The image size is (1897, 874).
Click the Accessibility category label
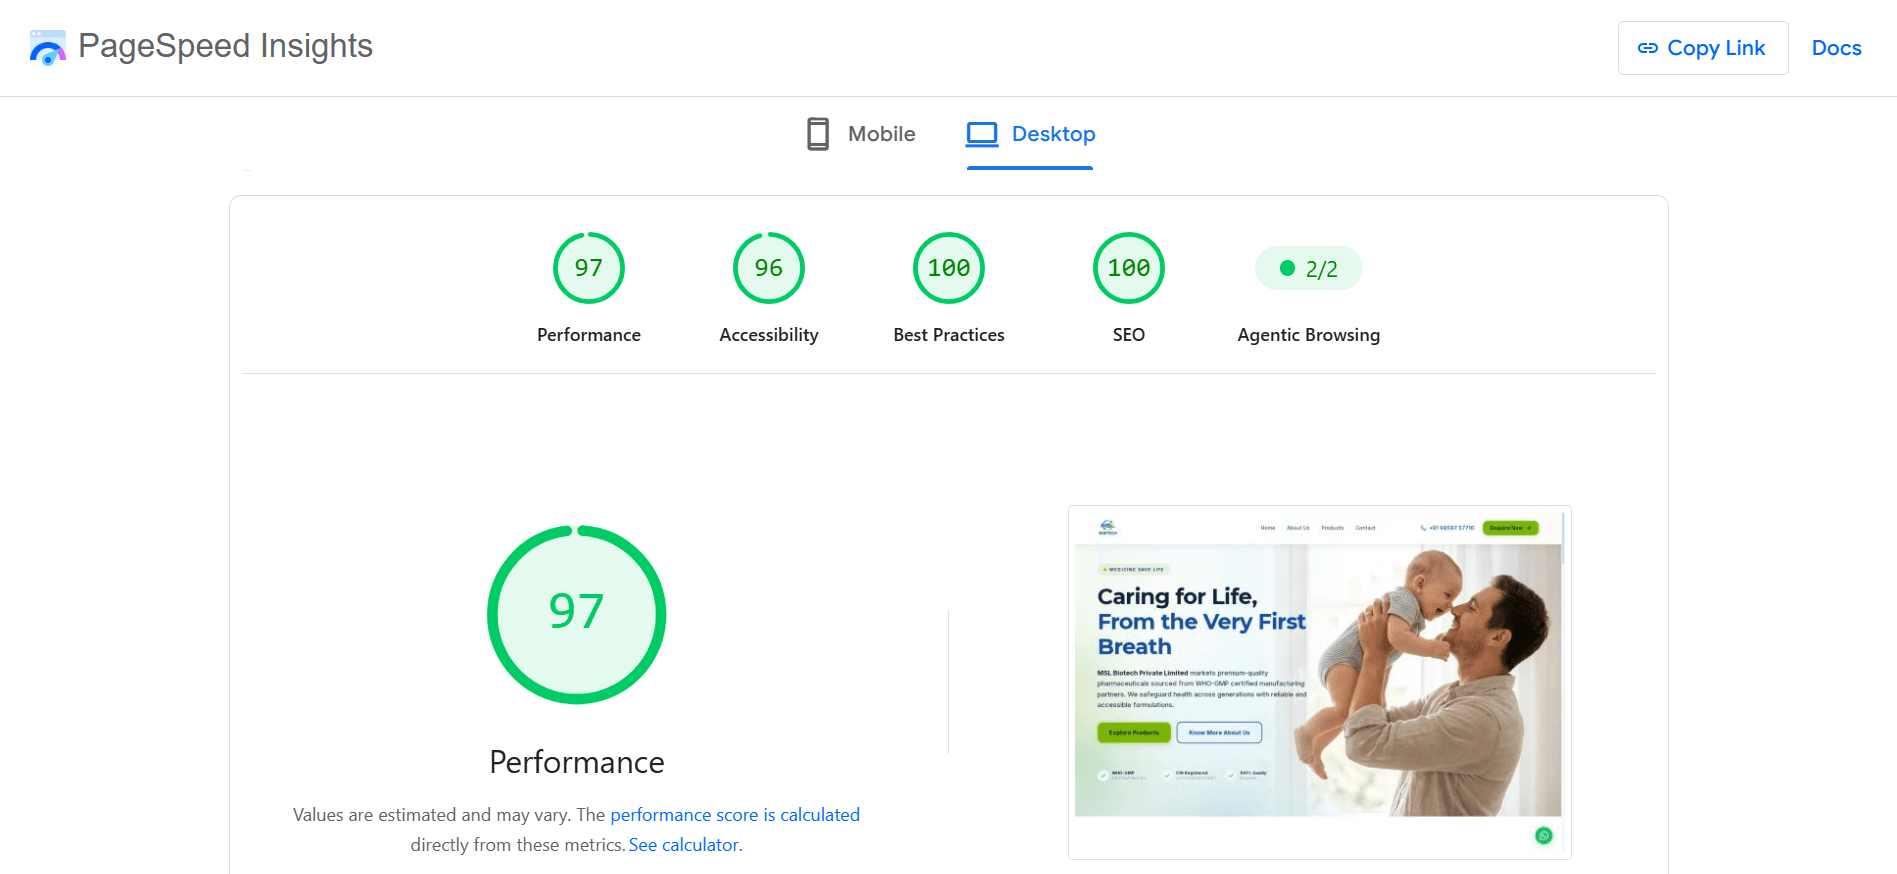click(x=769, y=335)
